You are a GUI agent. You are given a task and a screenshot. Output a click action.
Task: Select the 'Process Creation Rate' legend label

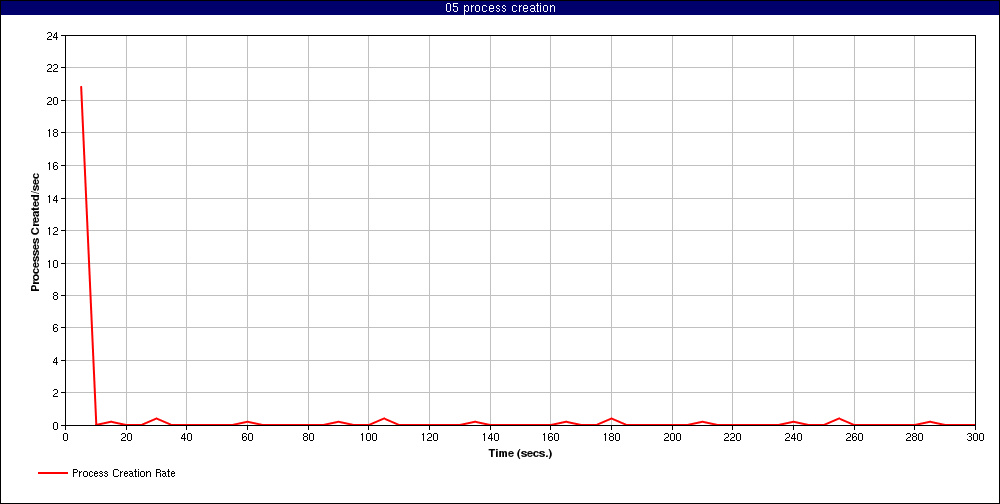(123, 473)
